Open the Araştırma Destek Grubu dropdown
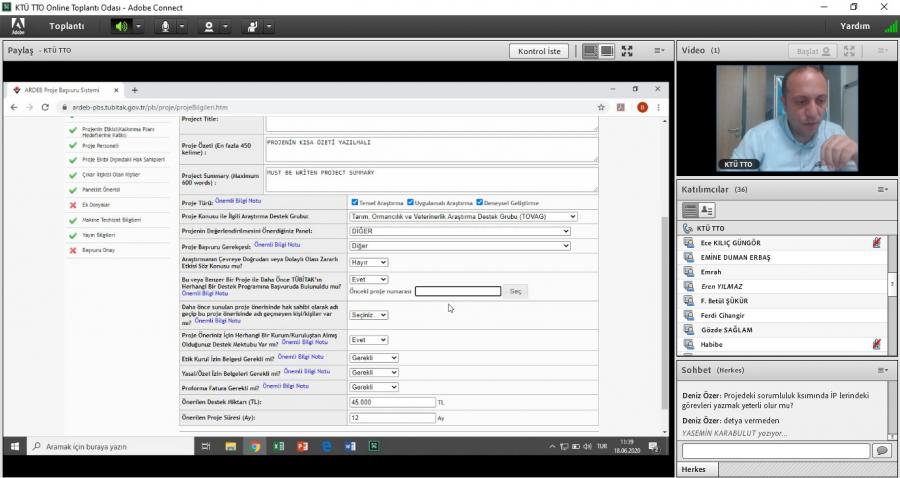The image size is (900, 478). (x=463, y=216)
